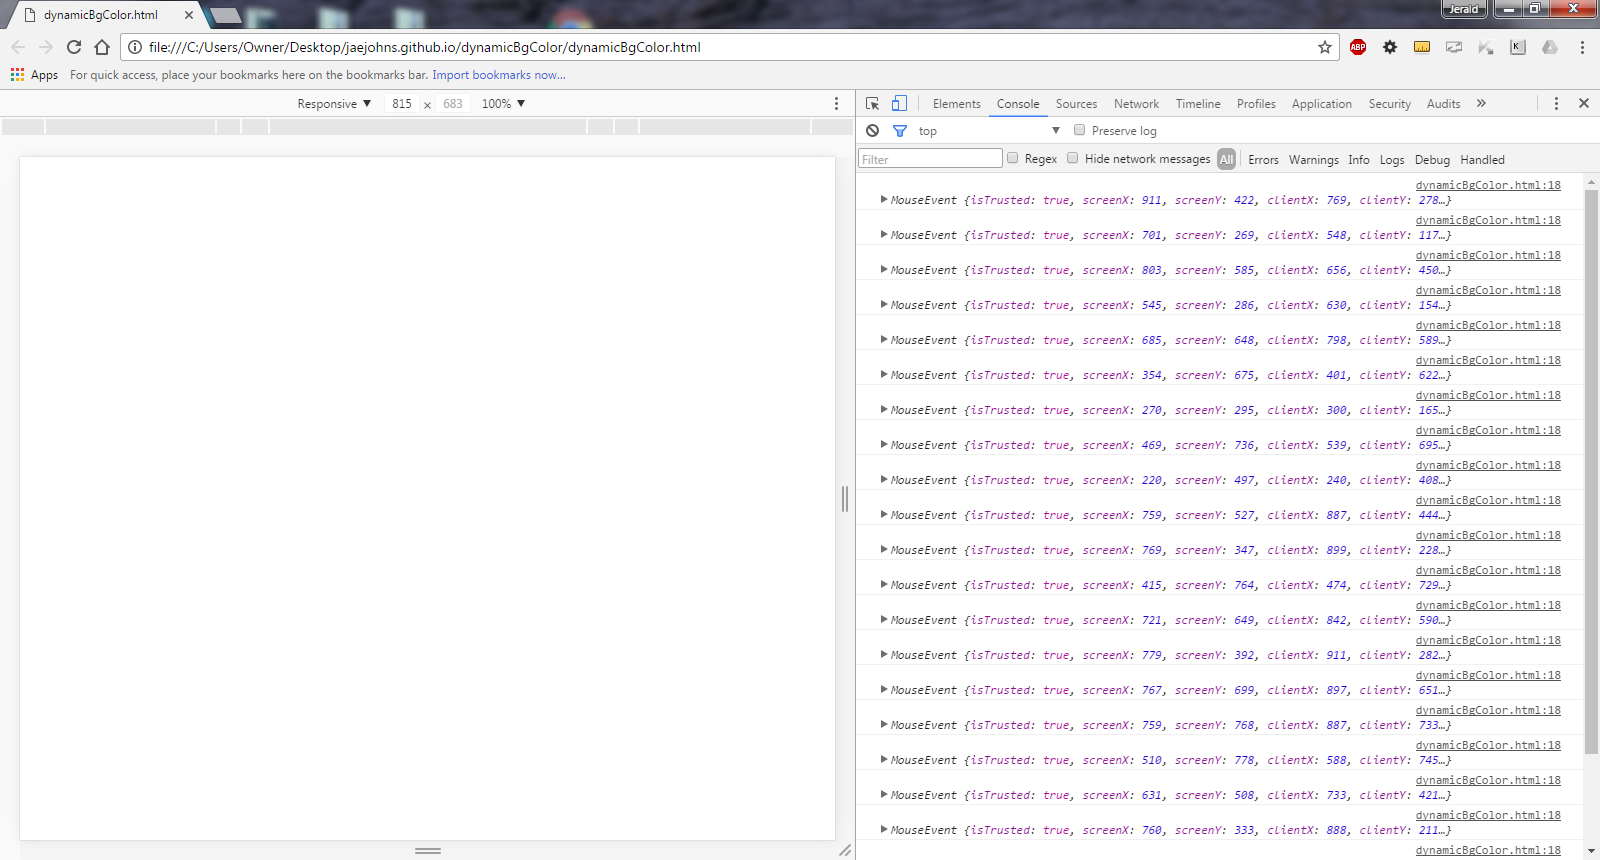Click the viewport height field 683
Screen dimensions: 1600x860
click(x=453, y=104)
